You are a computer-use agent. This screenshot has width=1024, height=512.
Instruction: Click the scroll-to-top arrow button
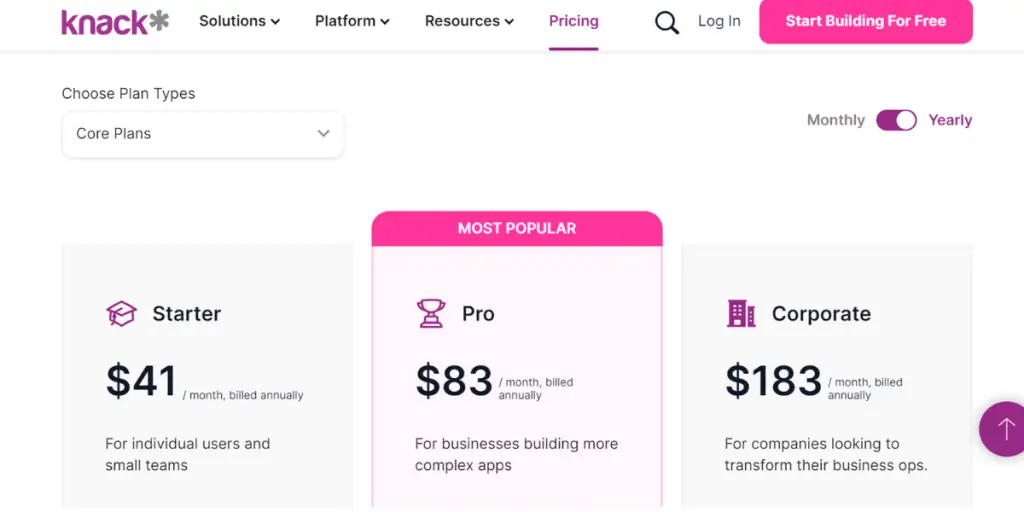point(1004,429)
